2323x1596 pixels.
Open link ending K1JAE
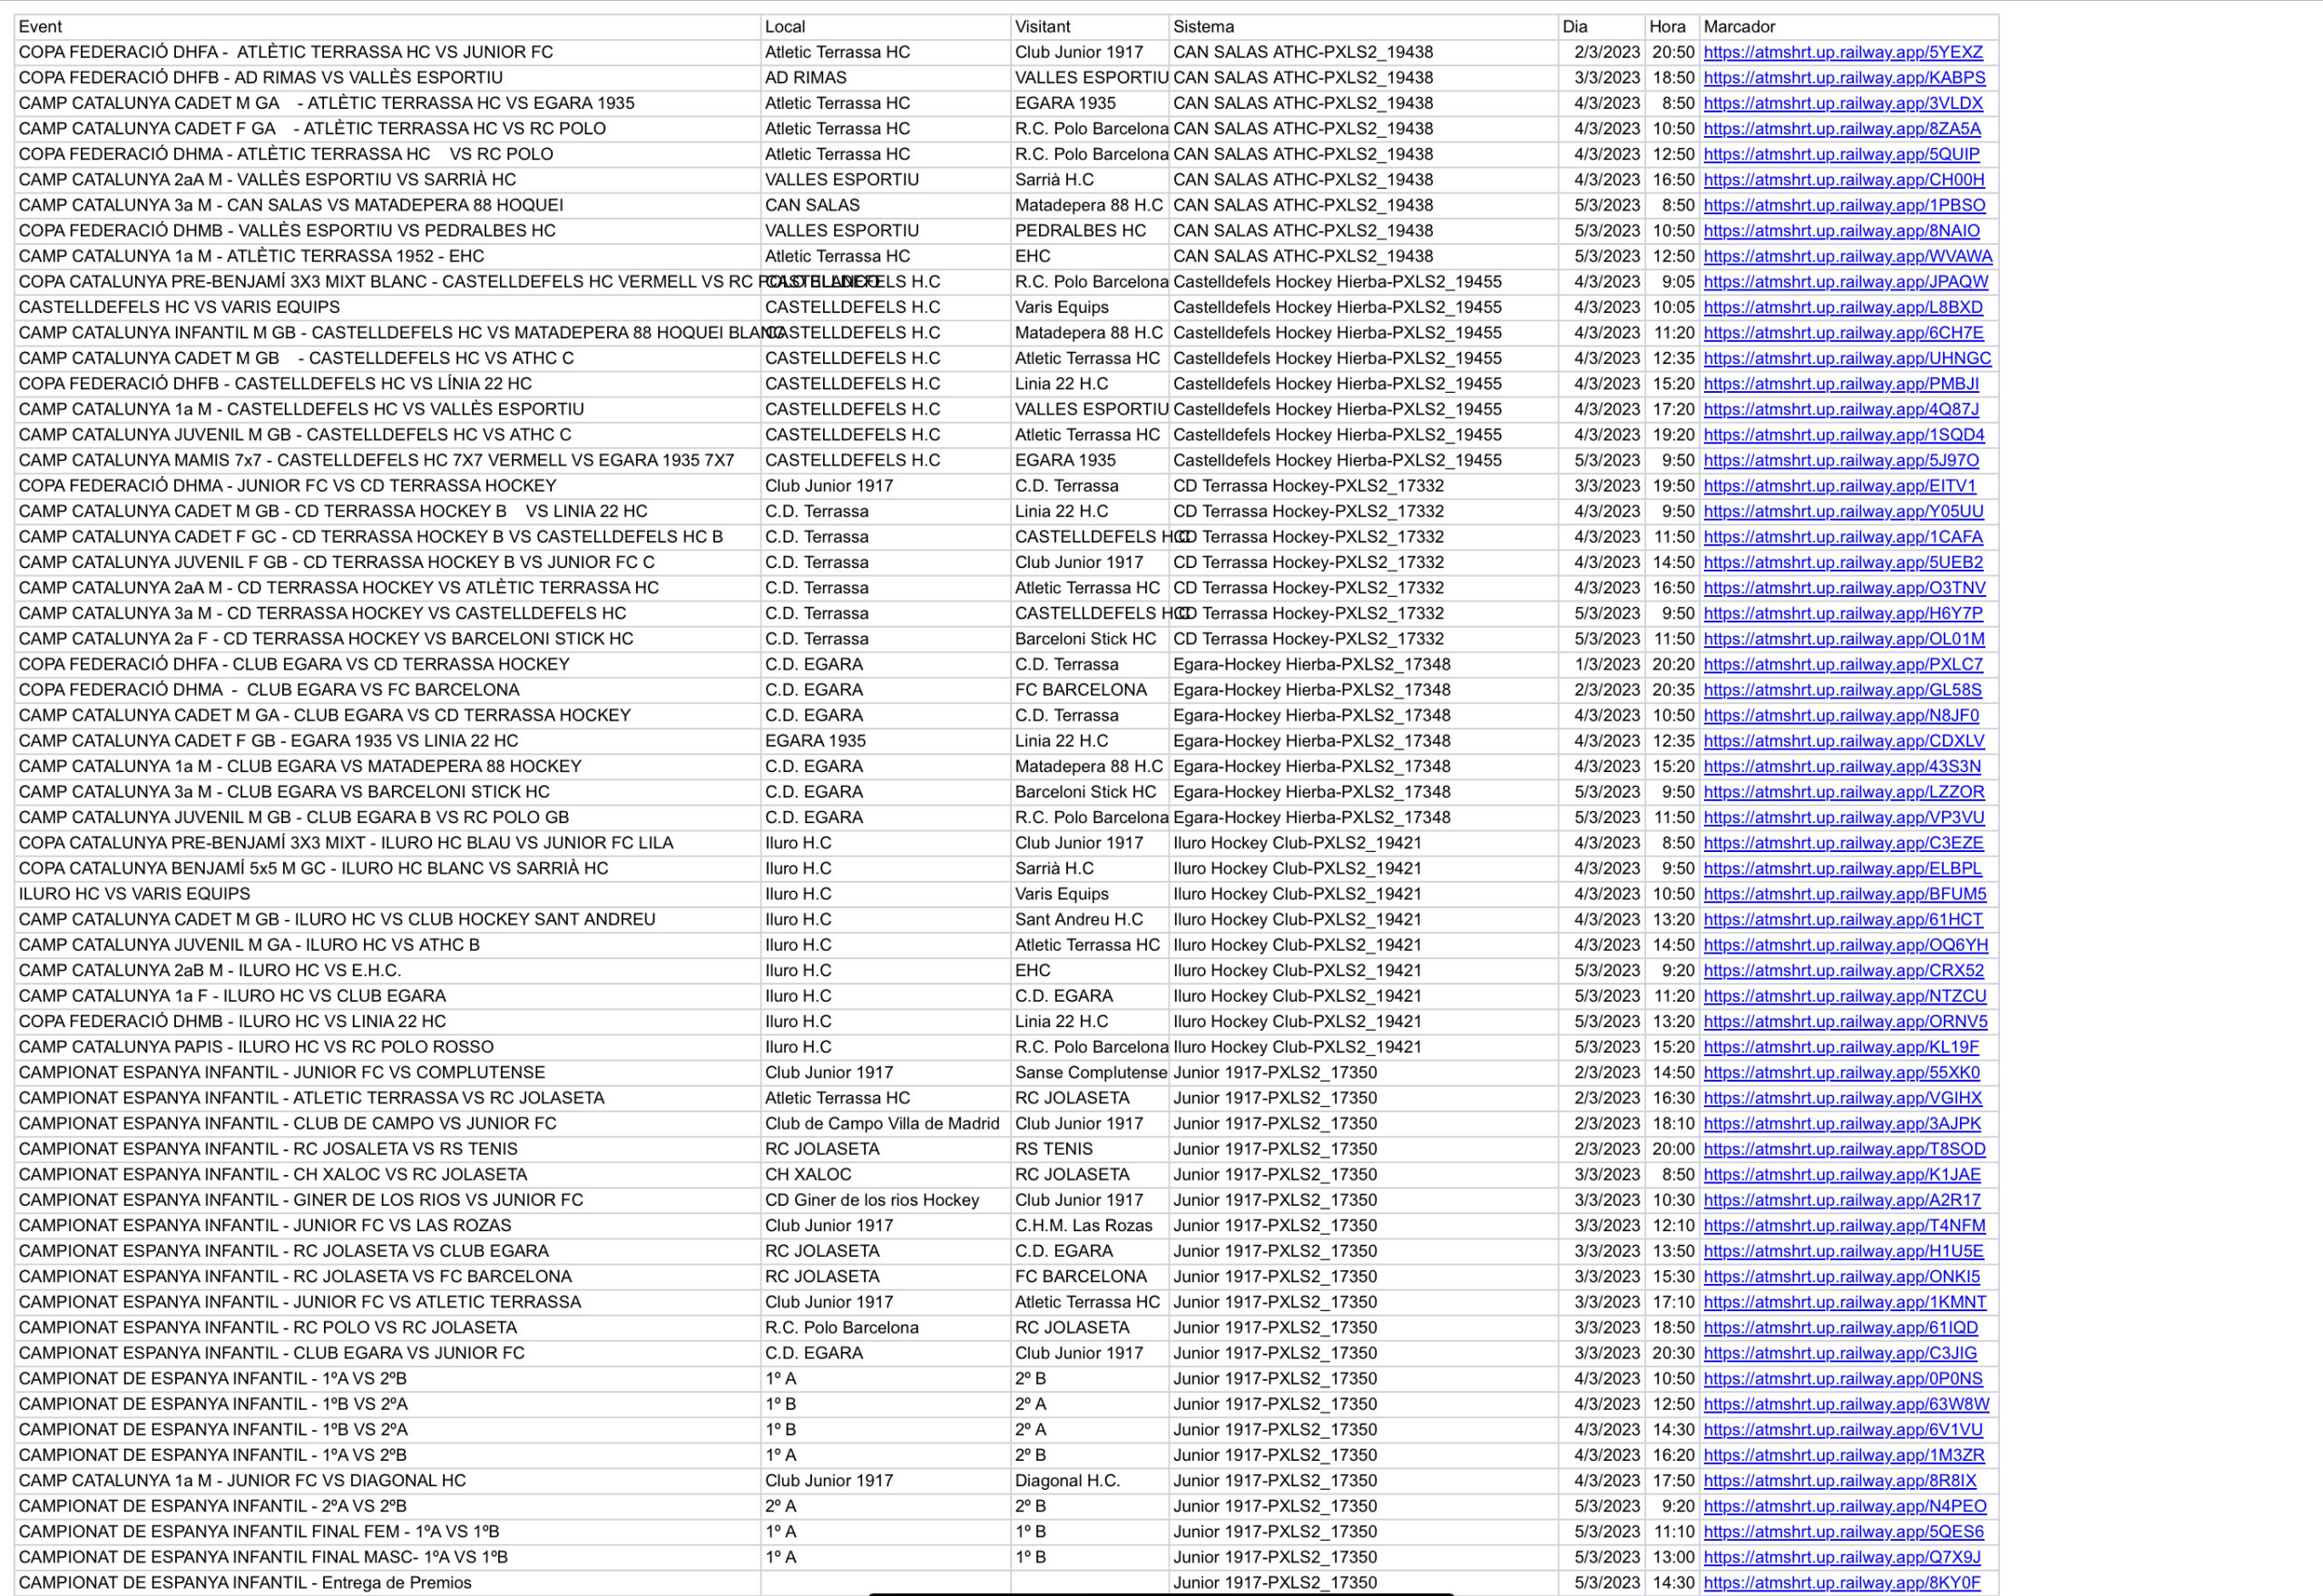coord(1842,1175)
